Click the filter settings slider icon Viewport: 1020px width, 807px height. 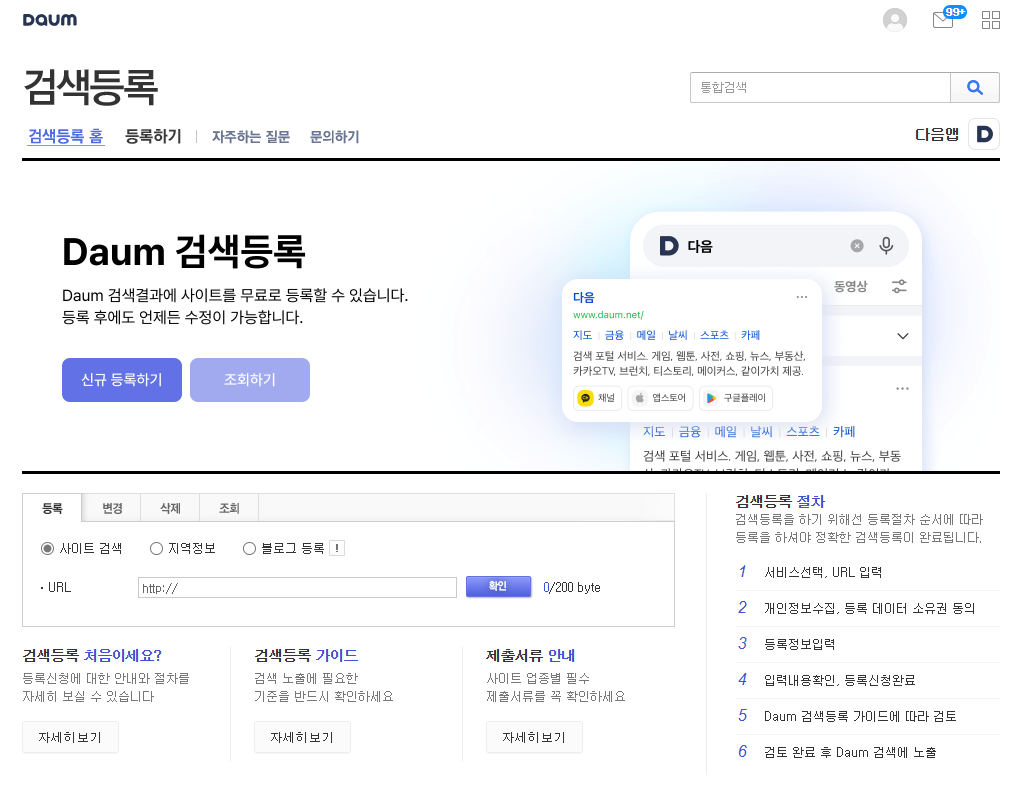[899, 286]
